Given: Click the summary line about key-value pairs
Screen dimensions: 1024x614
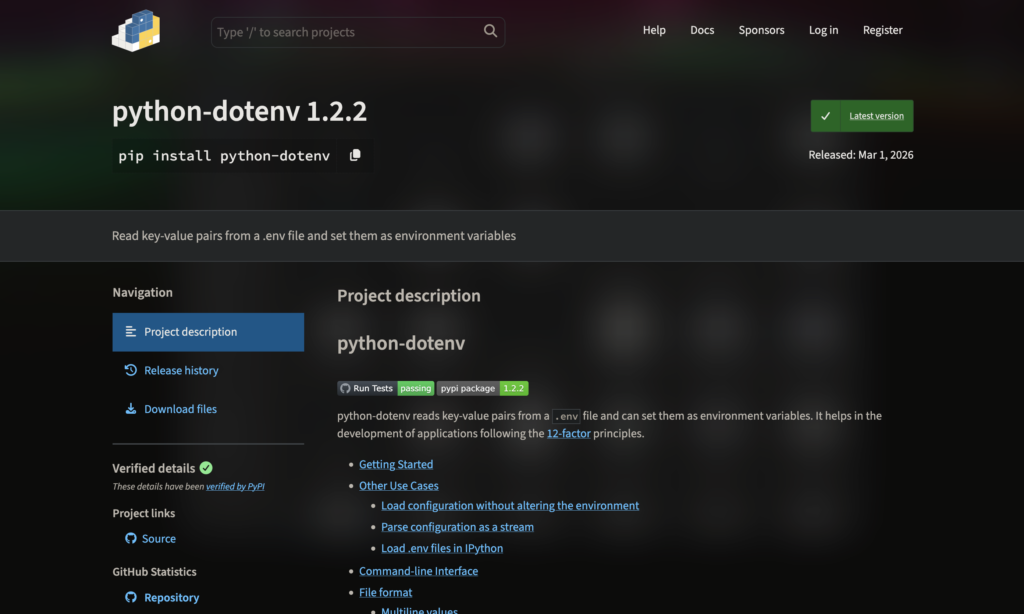Looking at the screenshot, I should [313, 236].
